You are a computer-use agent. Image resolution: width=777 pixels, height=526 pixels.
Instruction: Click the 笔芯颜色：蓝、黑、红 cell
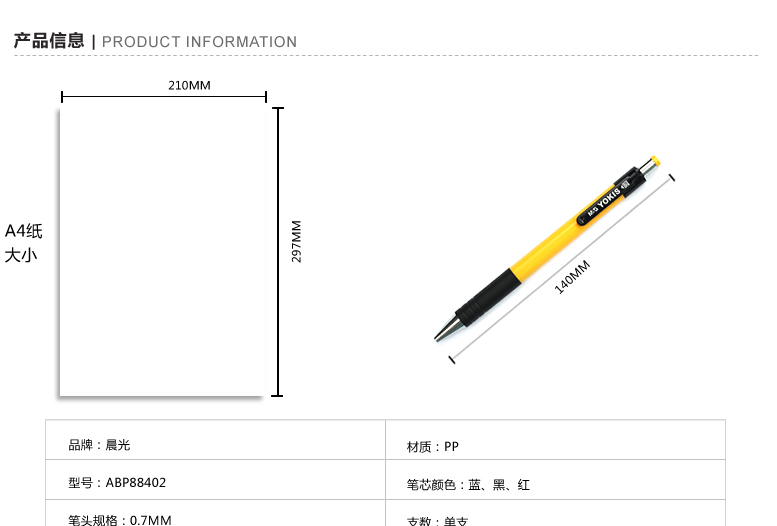coord(555,480)
